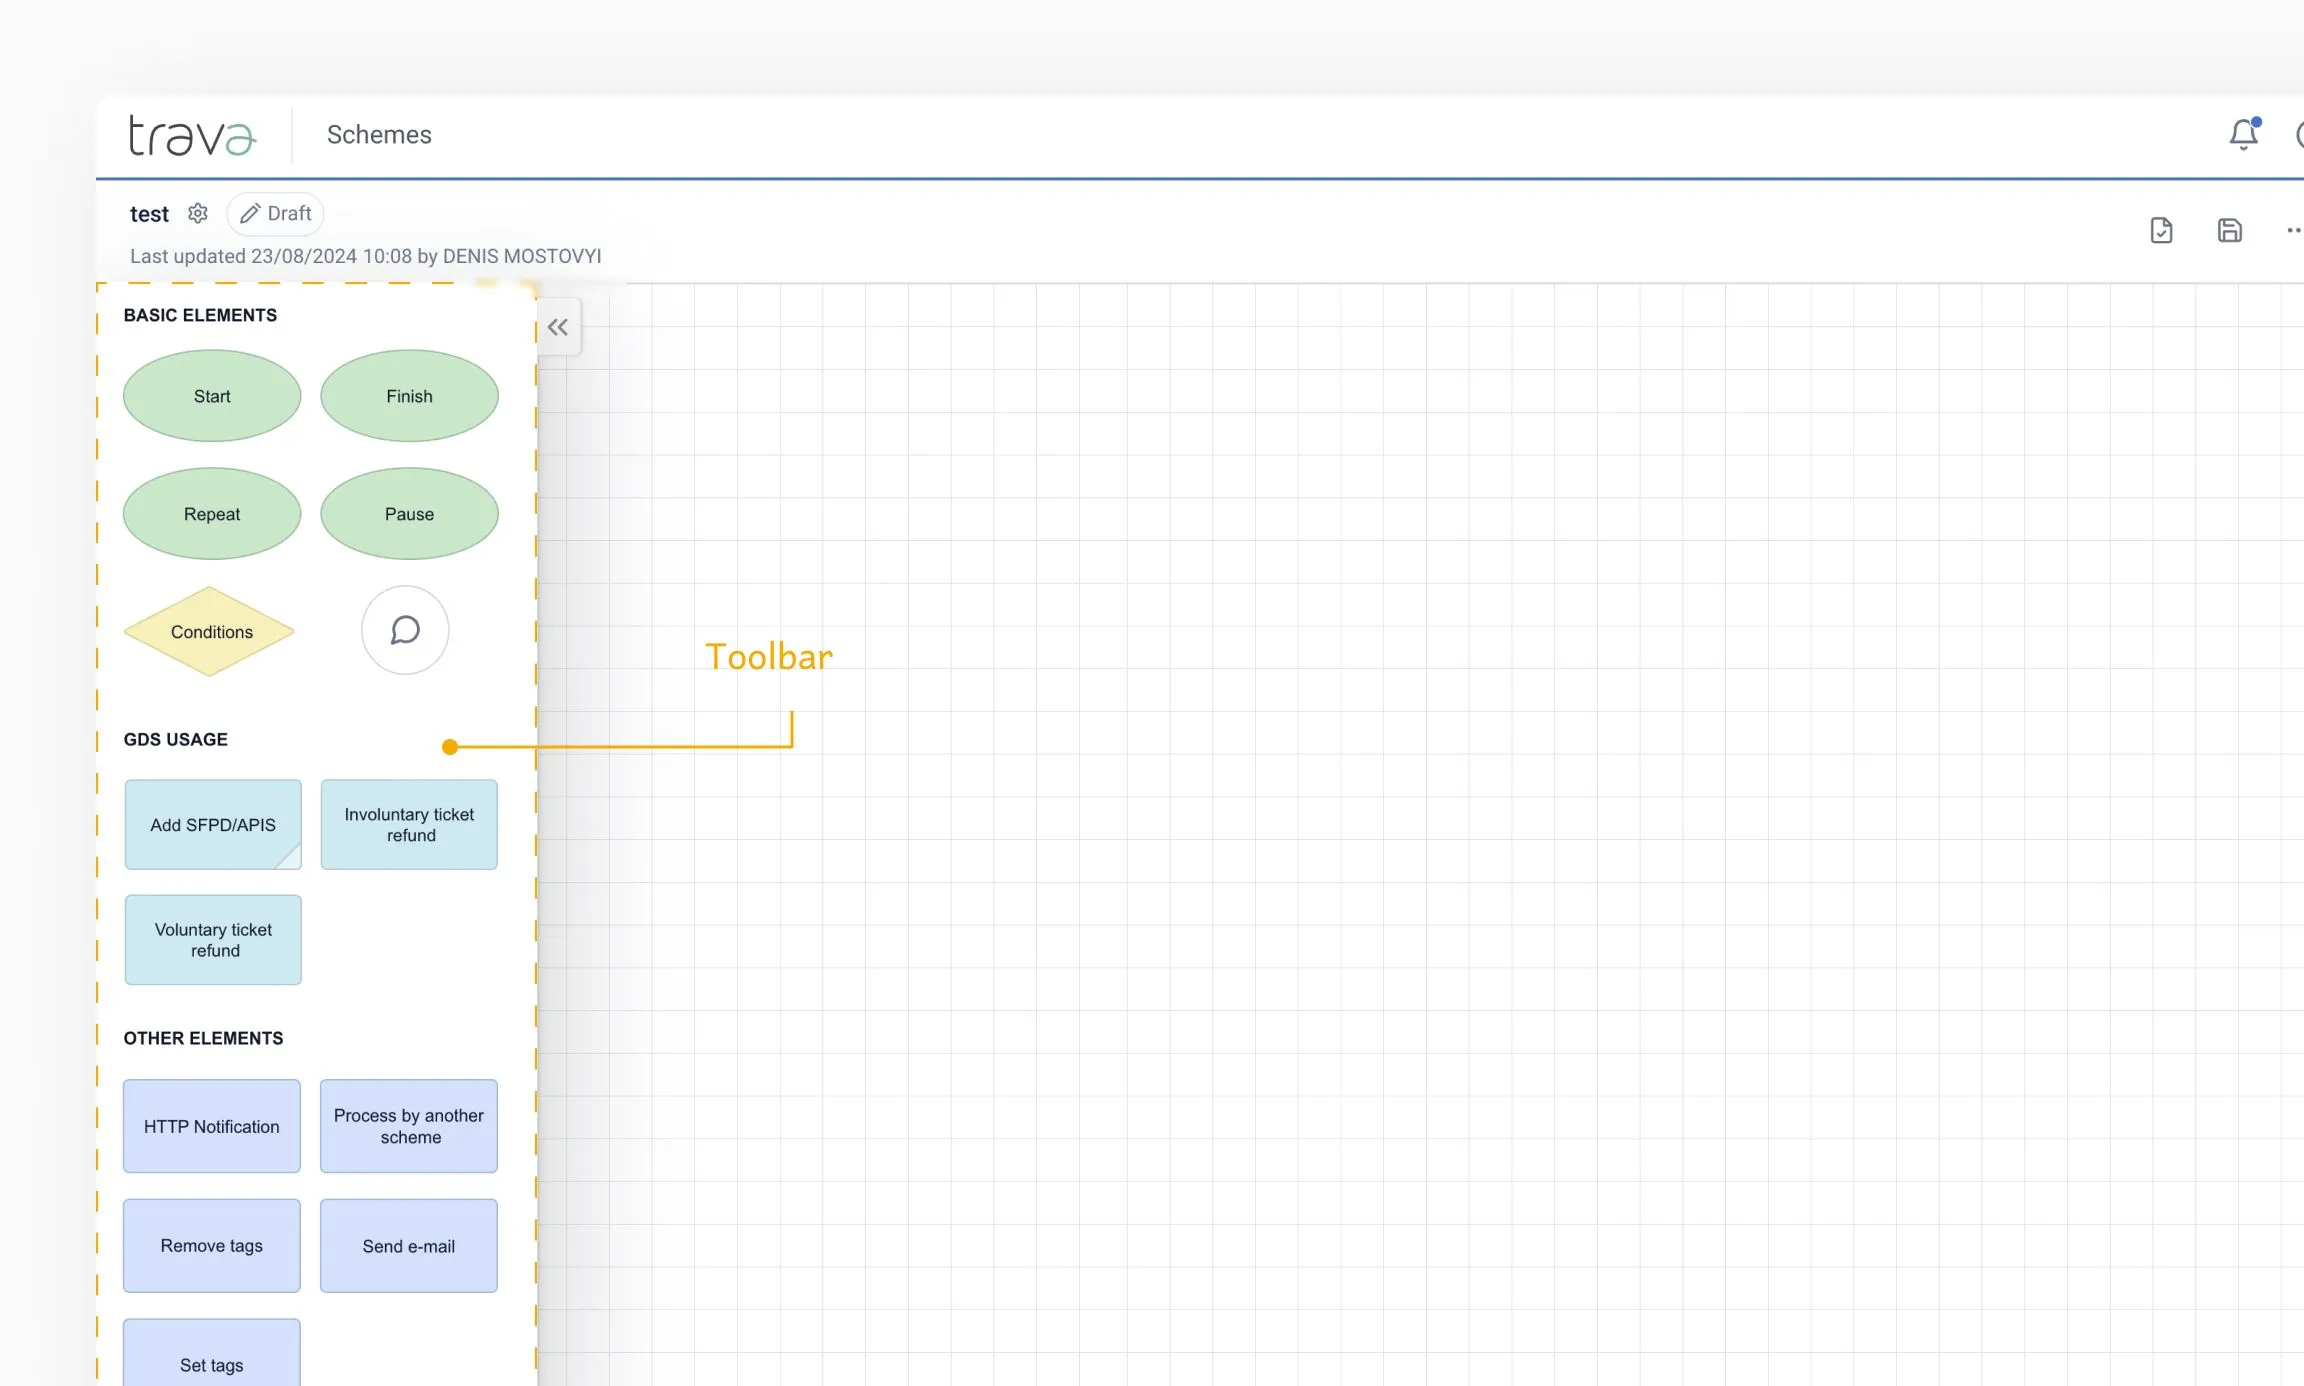Pick the Send e-mail block

(409, 1246)
